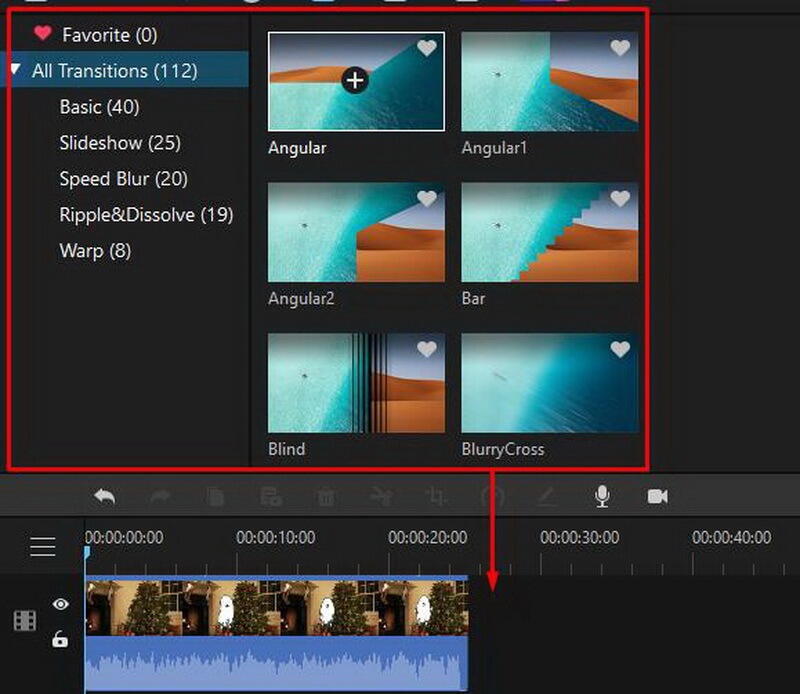Hide the video track with eye icon
The width and height of the screenshot is (800, 694).
pos(61,604)
